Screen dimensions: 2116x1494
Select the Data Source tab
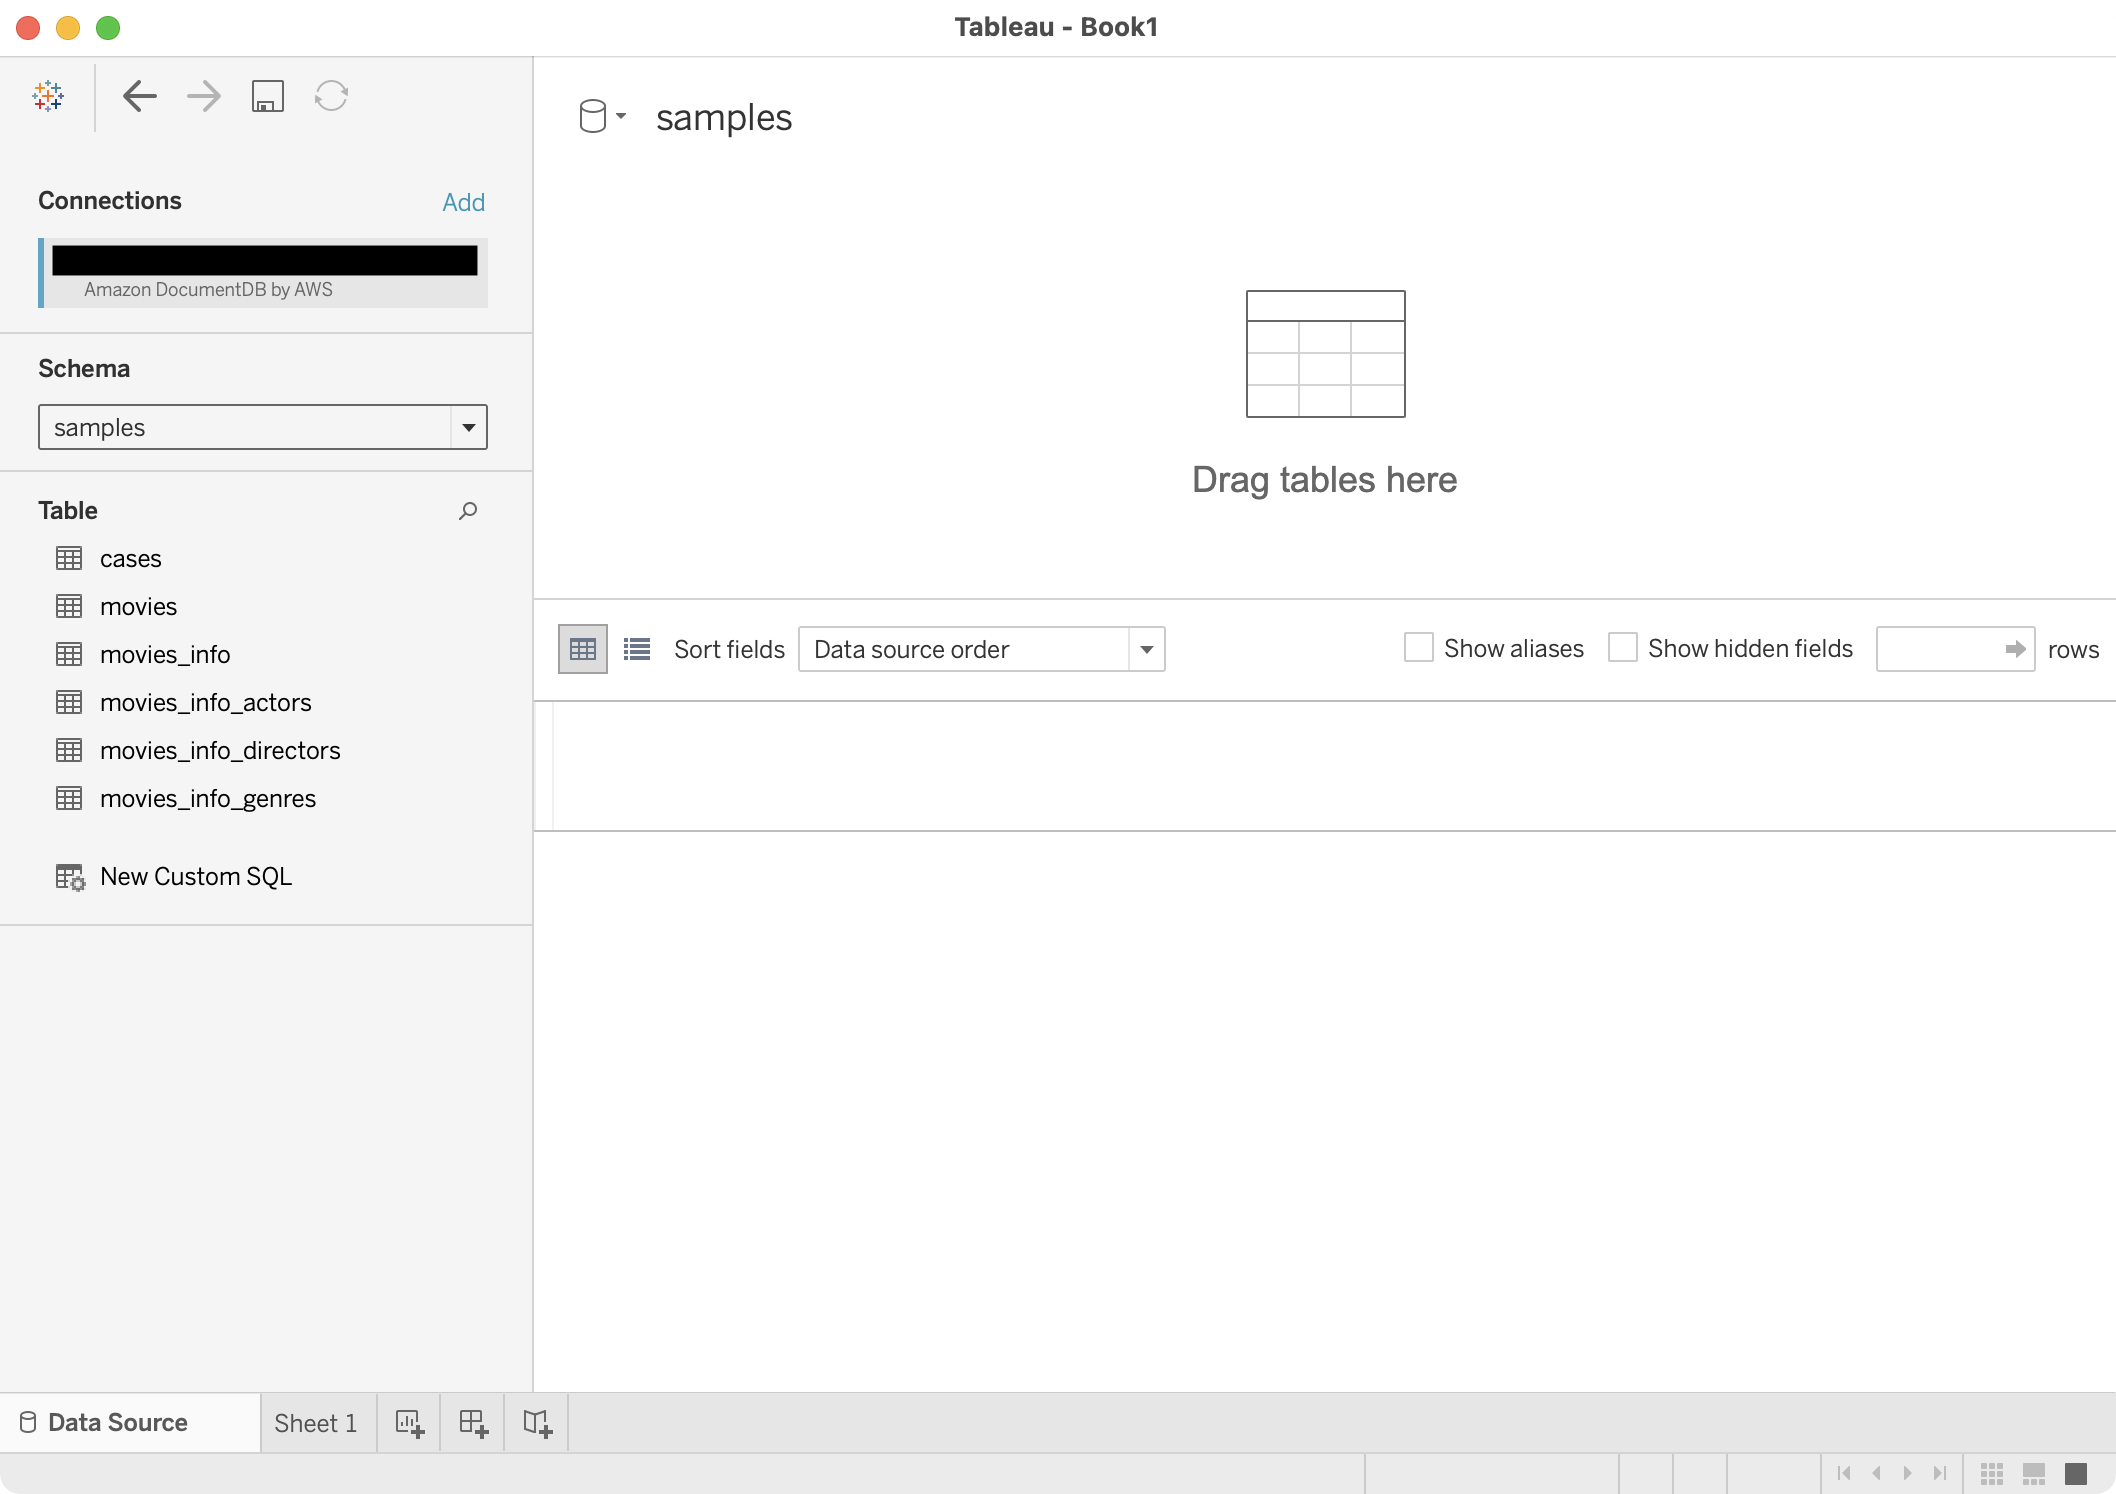pos(117,1422)
